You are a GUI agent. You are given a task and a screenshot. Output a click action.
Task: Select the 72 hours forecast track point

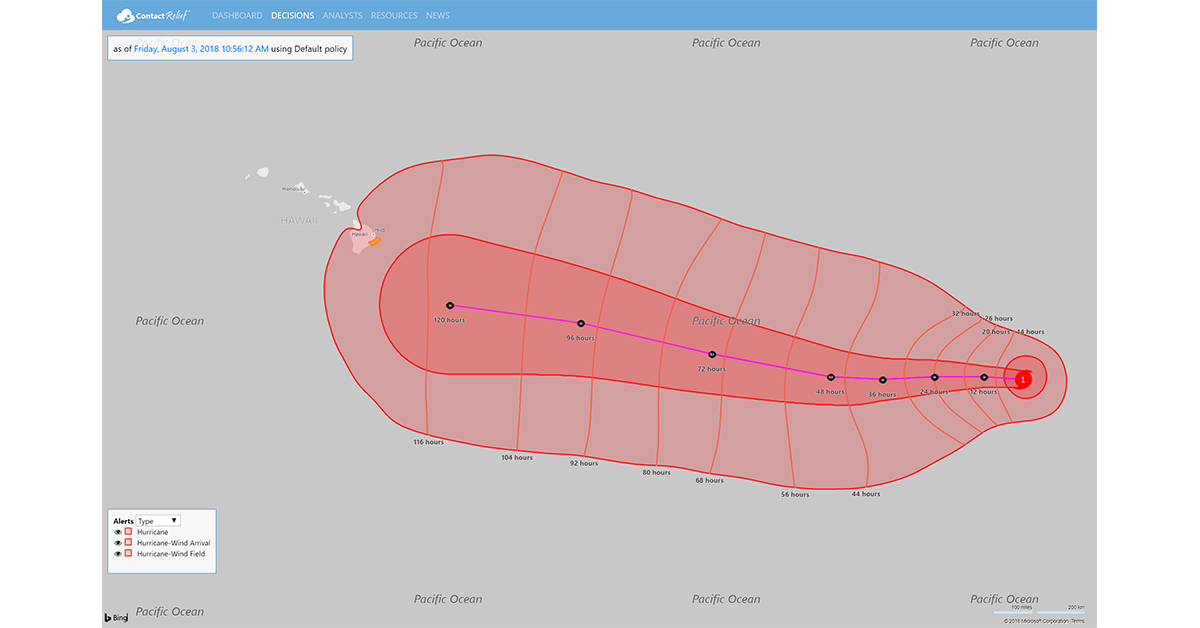coord(712,354)
